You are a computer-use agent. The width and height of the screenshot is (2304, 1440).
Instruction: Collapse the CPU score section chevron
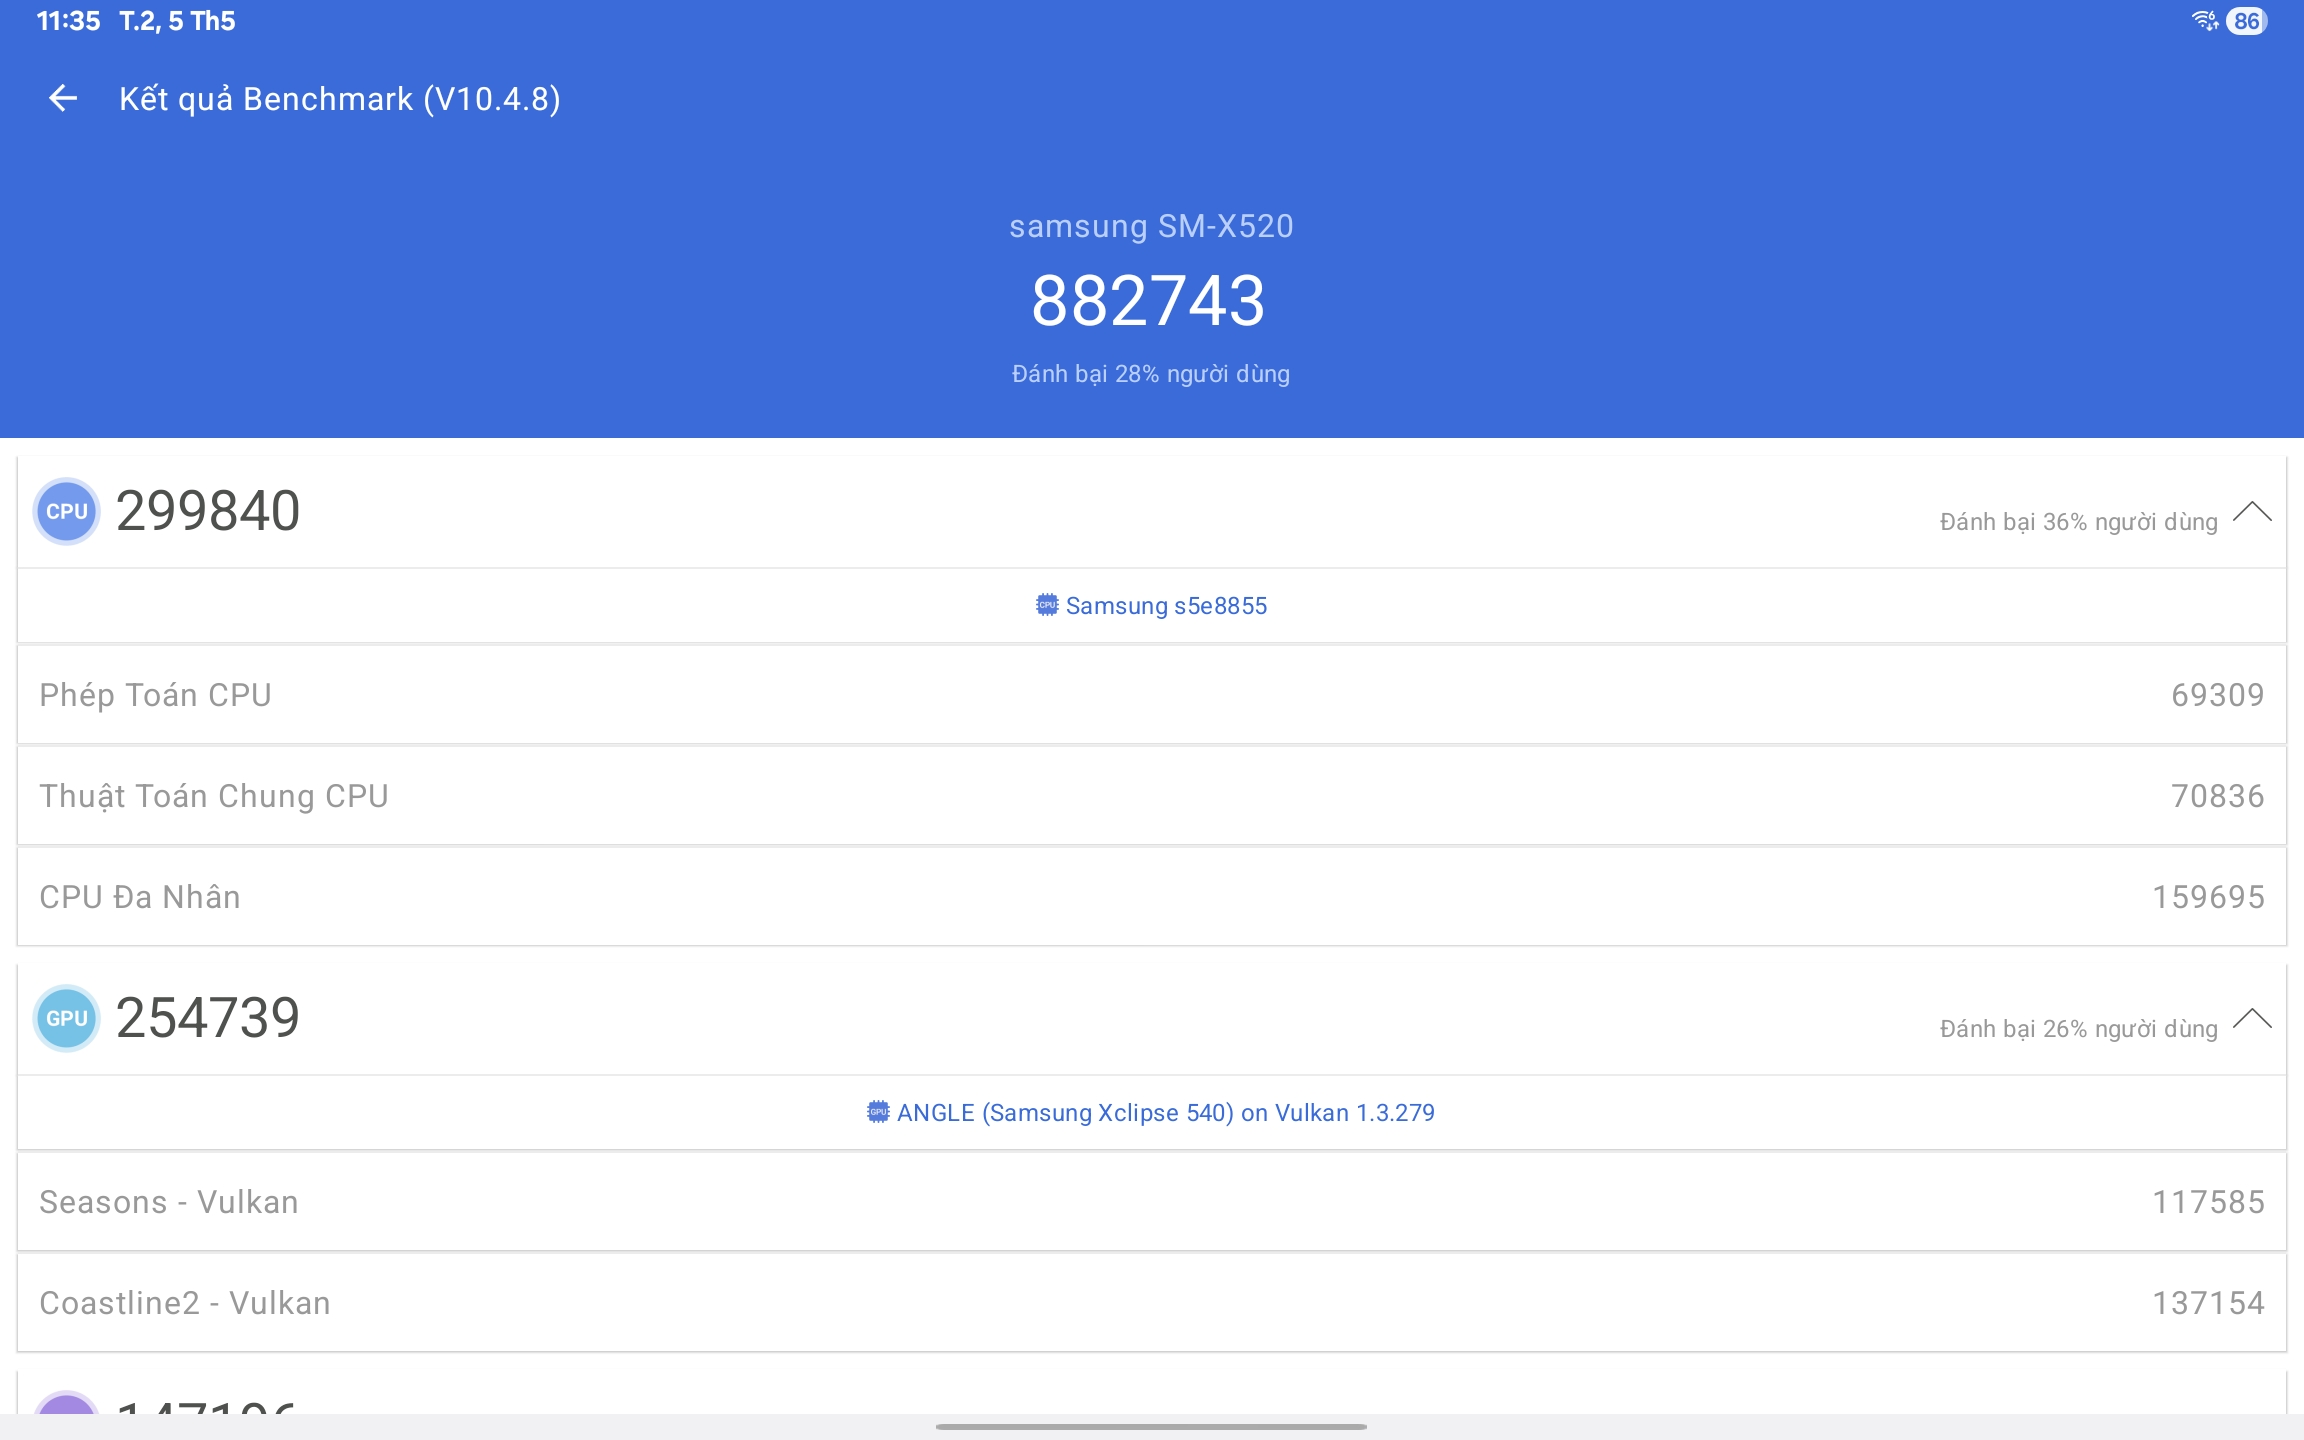(x=2252, y=512)
